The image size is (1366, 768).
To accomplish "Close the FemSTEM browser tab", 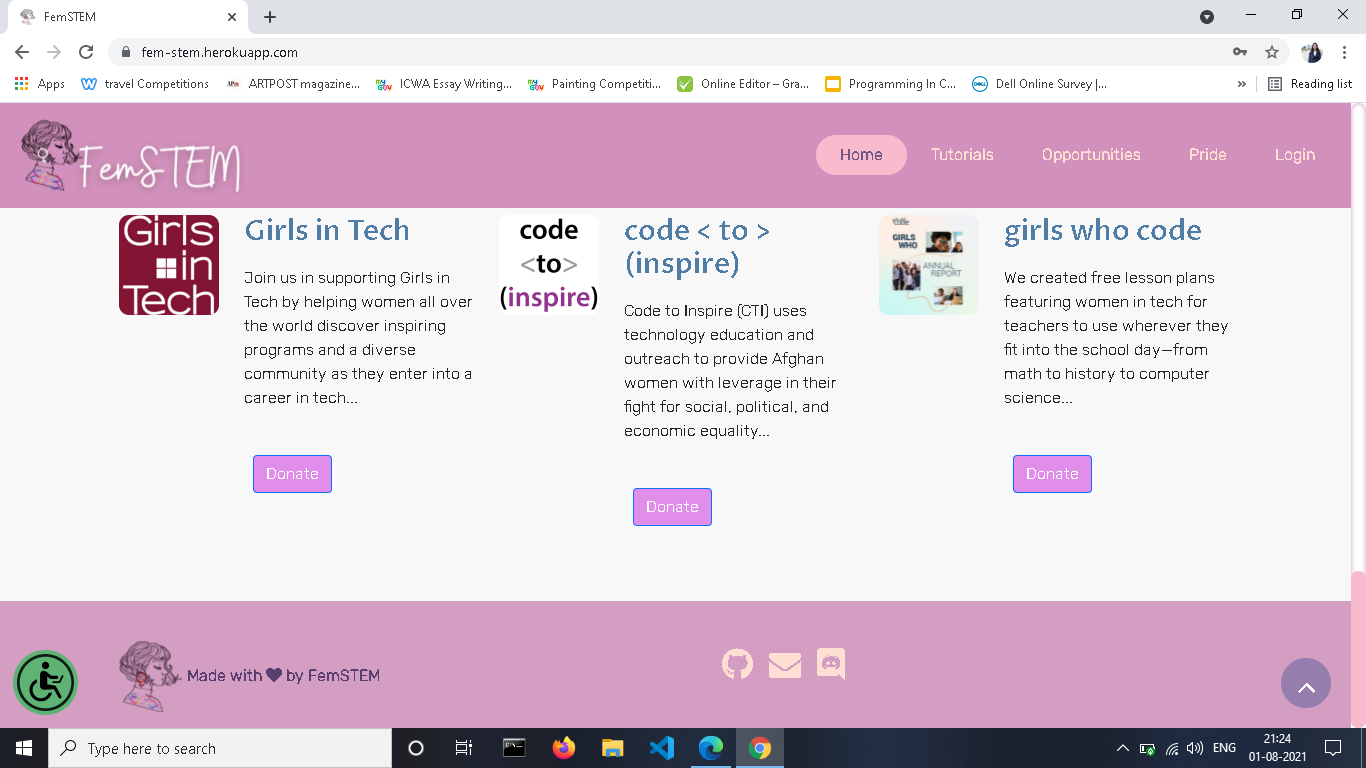I will 232,17.
